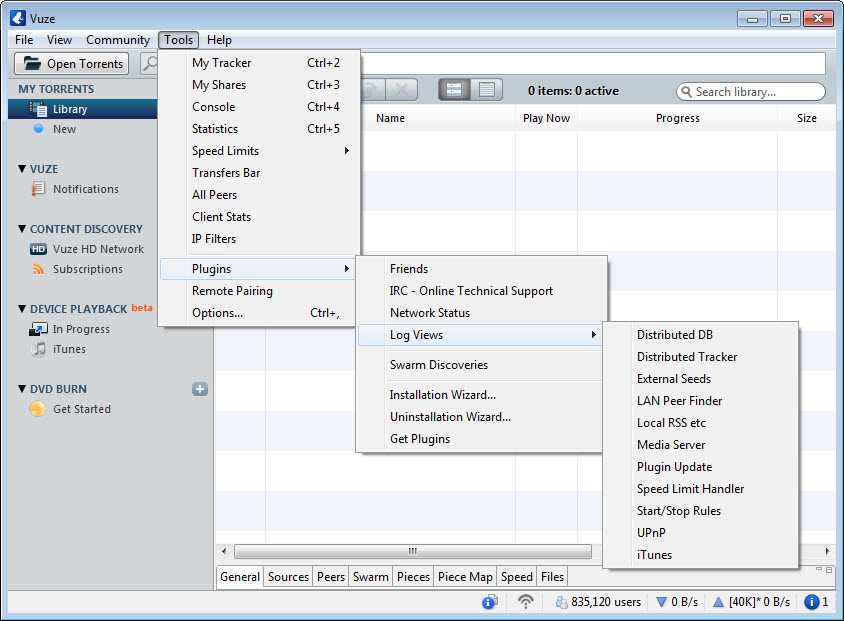Click the HD badge icon for Vuze HD Network

38,249
